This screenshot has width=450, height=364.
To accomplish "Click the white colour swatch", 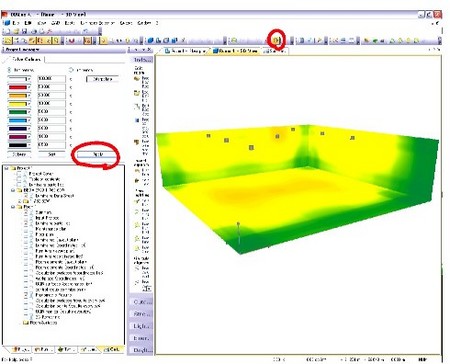I will point(18,79).
